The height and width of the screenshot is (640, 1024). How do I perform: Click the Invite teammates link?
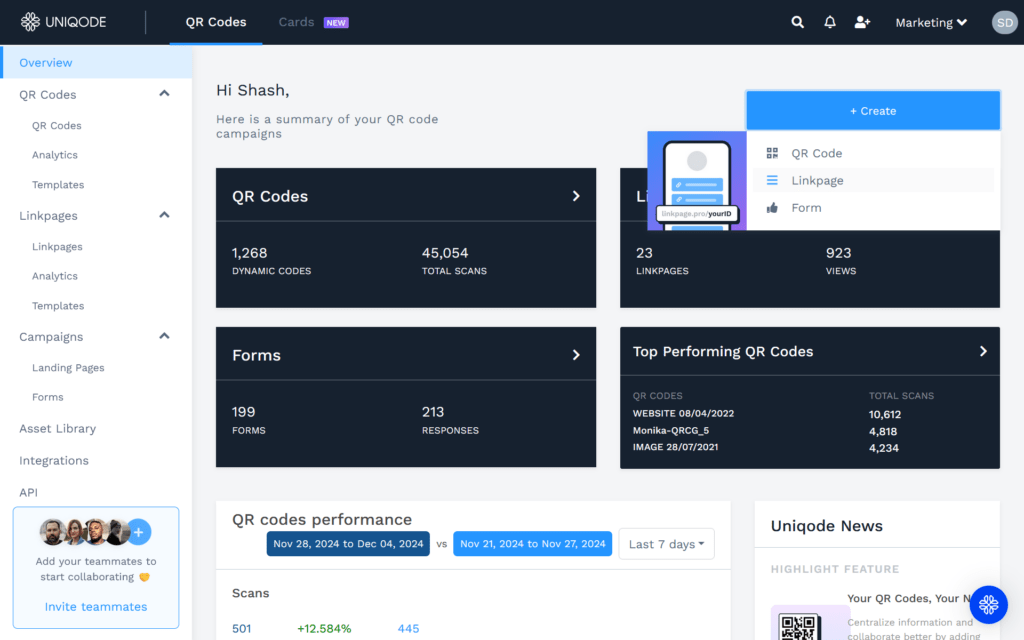95,606
